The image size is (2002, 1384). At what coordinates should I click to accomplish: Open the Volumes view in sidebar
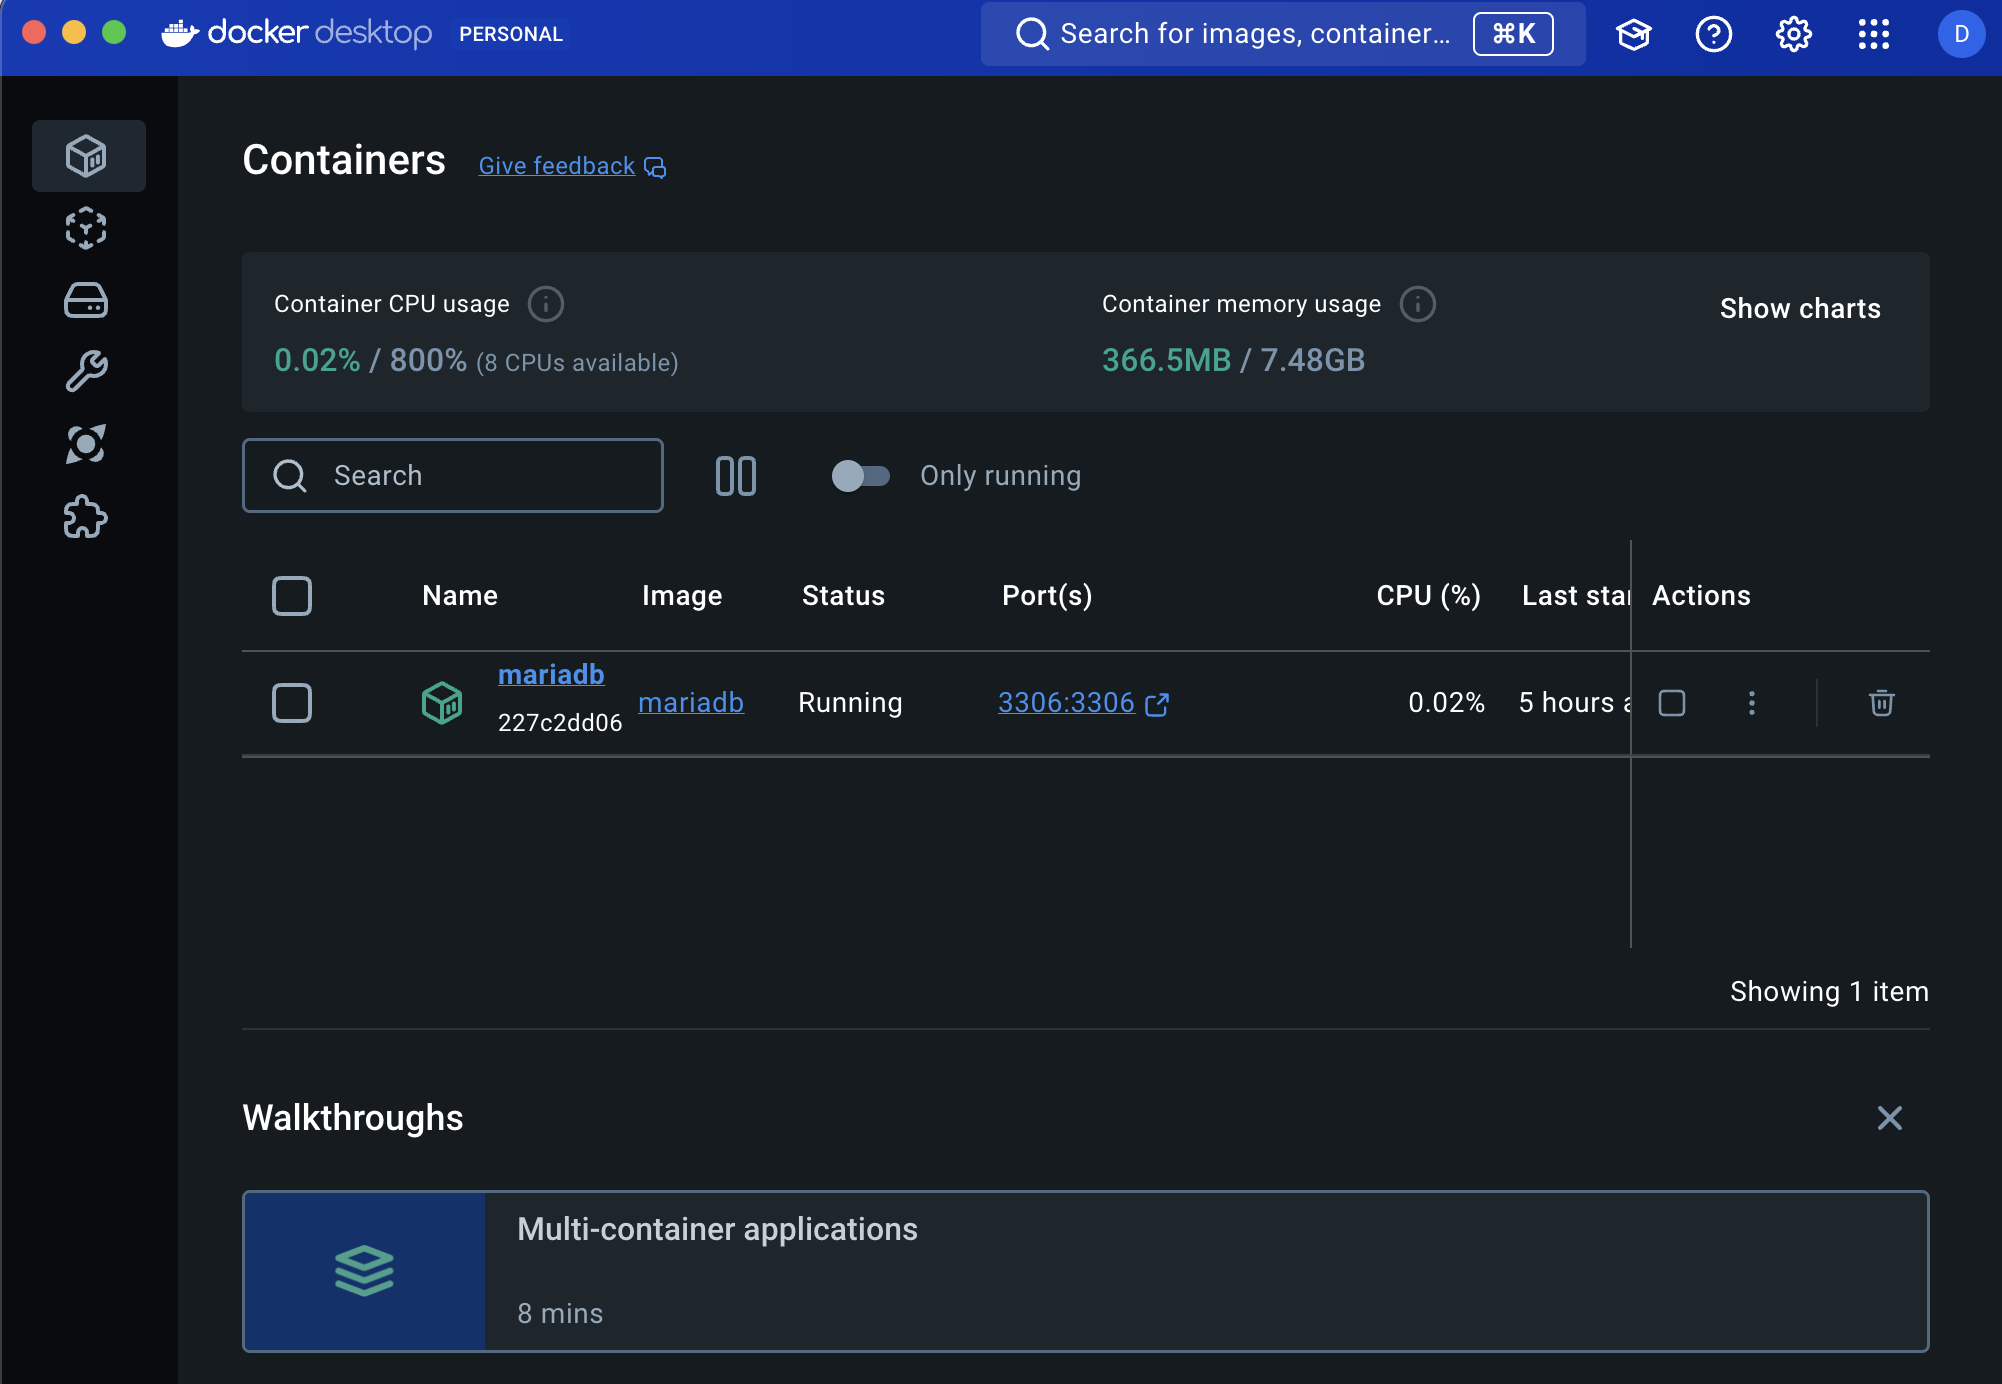coord(87,300)
